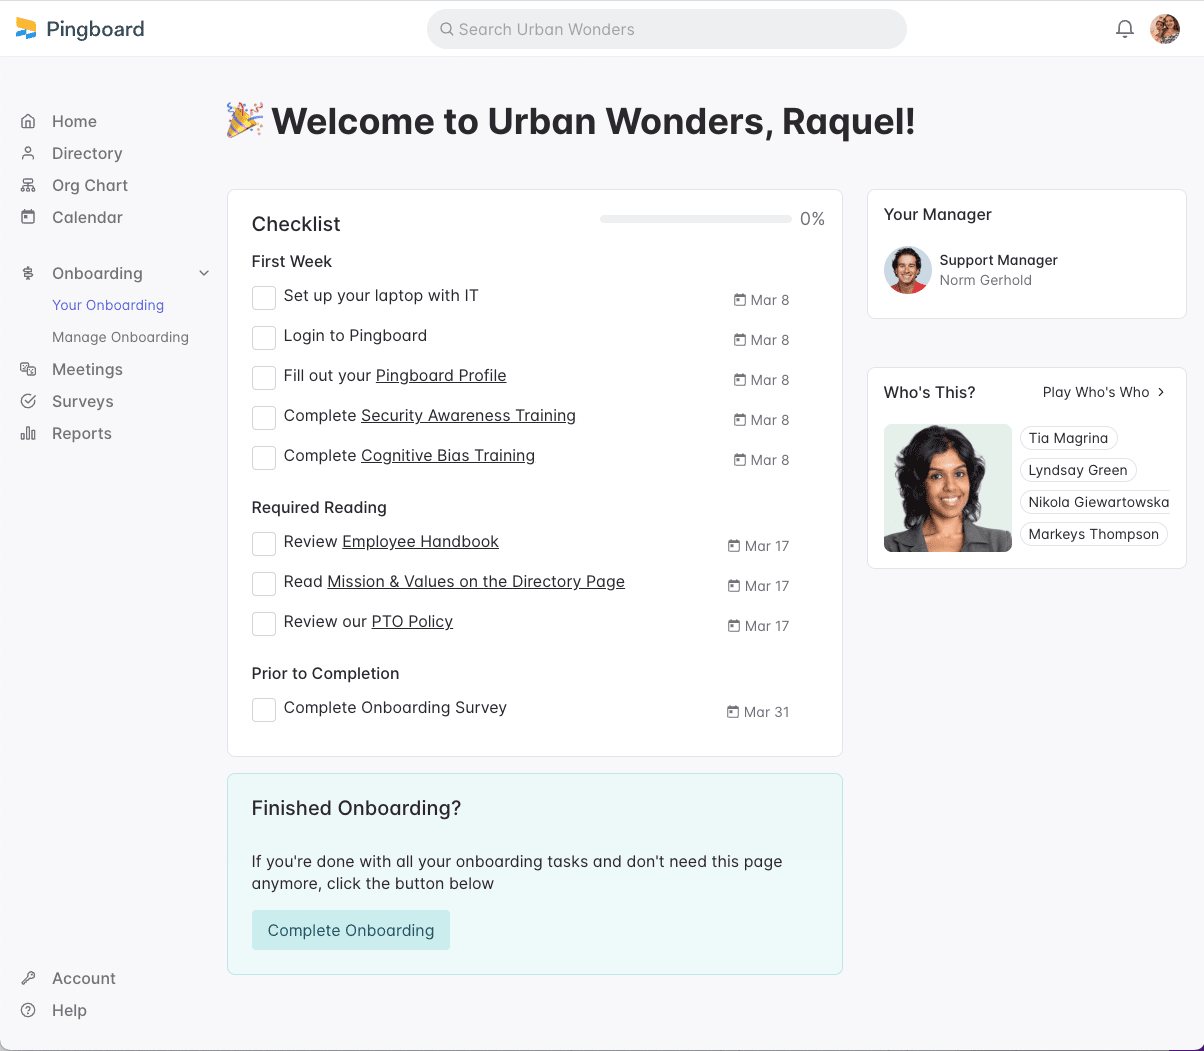Click the checklist progress bar
Viewport: 1204px width, 1051px height.
[x=695, y=219]
